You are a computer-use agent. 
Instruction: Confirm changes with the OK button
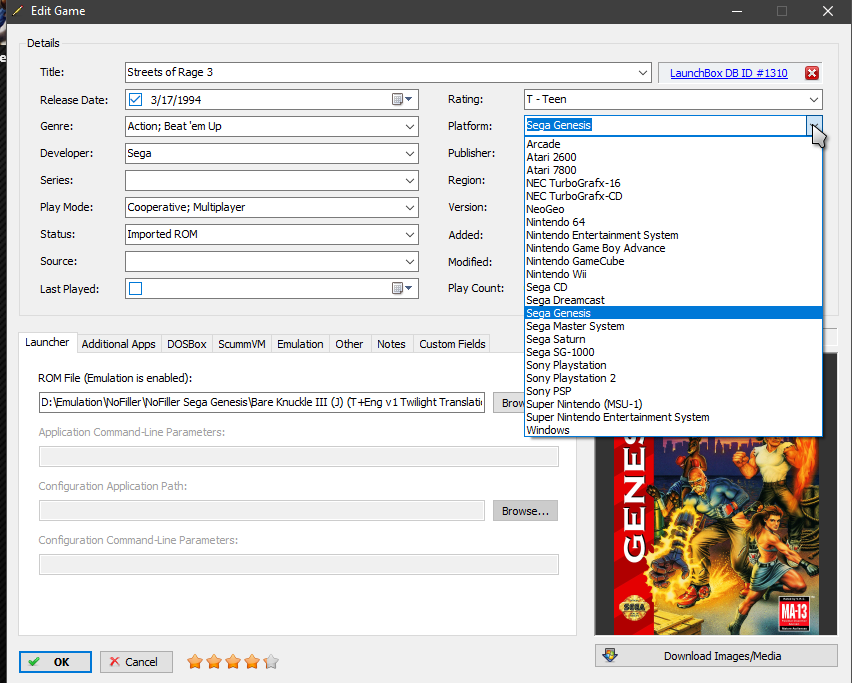click(x=55, y=662)
